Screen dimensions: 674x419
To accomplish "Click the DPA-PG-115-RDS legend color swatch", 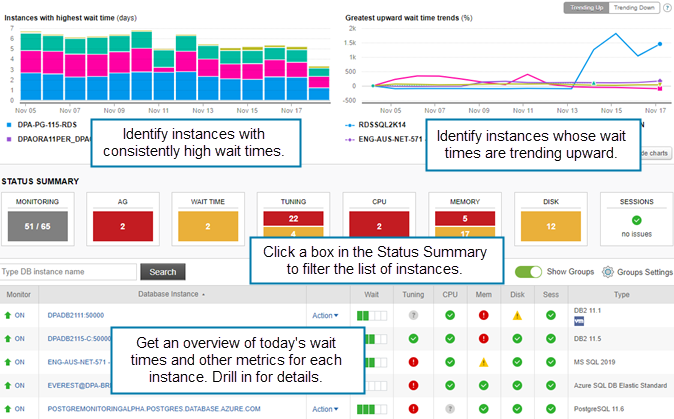I will (11, 125).
